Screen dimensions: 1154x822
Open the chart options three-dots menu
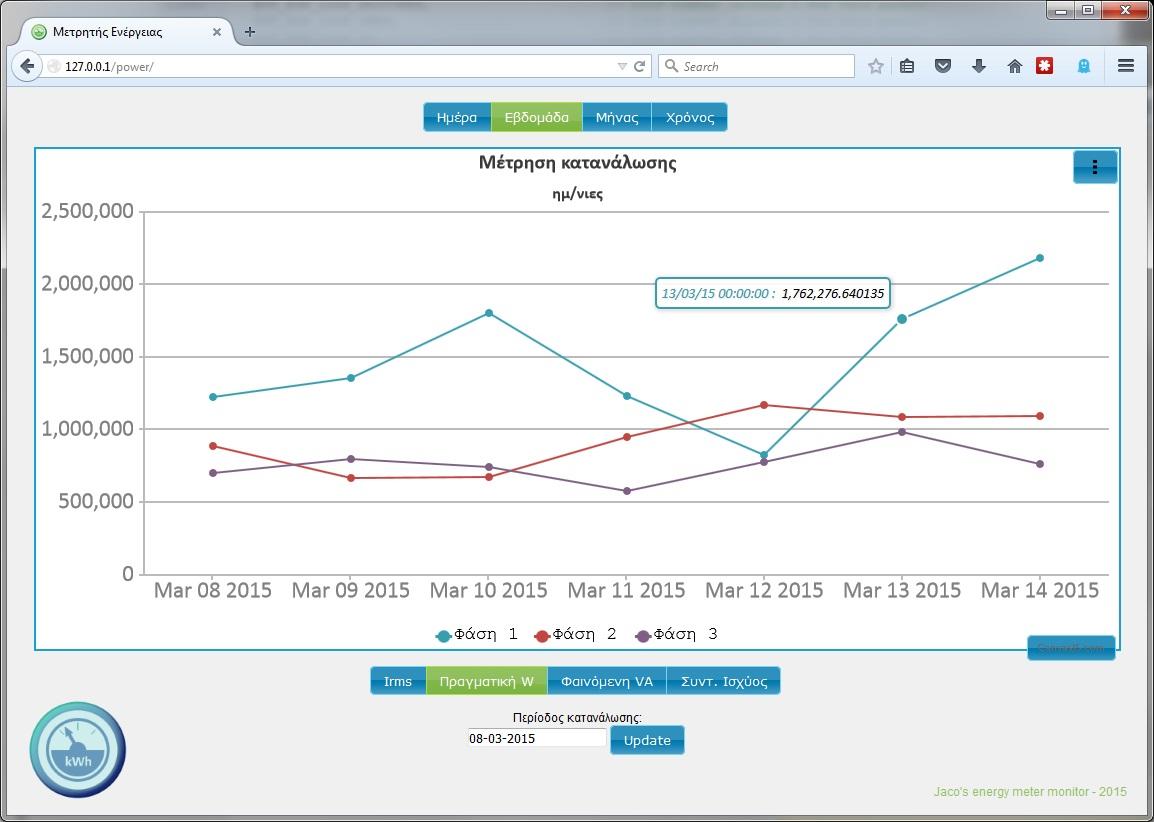[1094, 167]
